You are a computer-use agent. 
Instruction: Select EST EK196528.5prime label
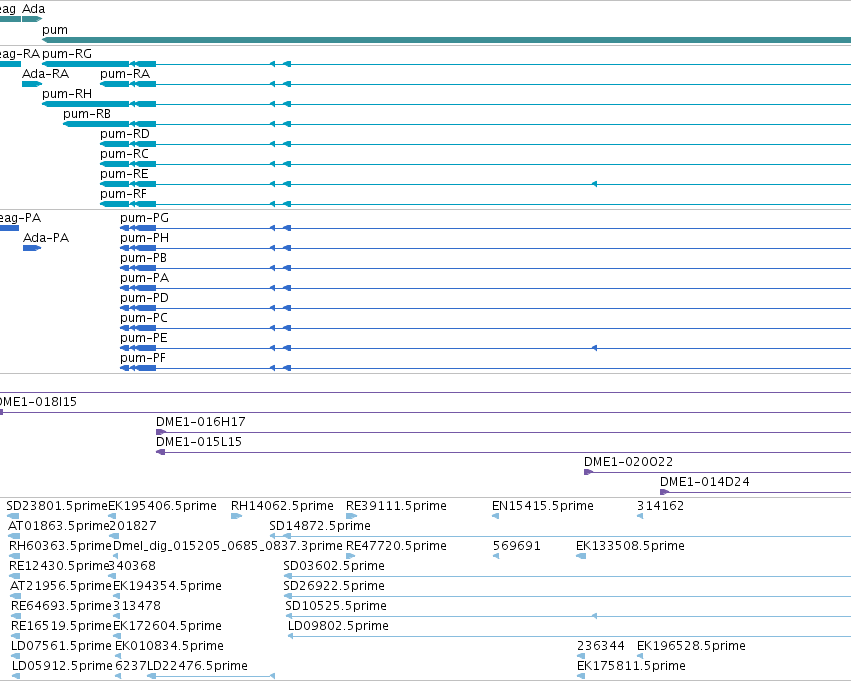[x=691, y=646]
